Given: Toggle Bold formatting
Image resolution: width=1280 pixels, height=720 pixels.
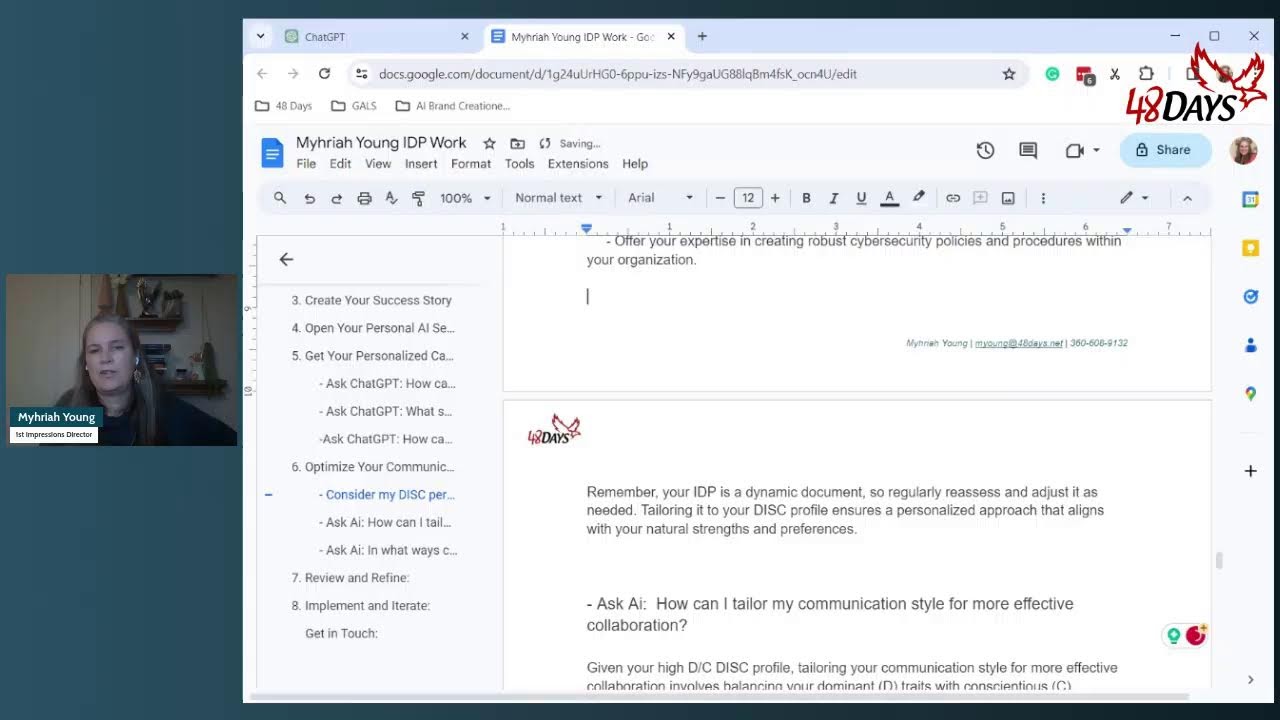Looking at the screenshot, I should (806, 198).
